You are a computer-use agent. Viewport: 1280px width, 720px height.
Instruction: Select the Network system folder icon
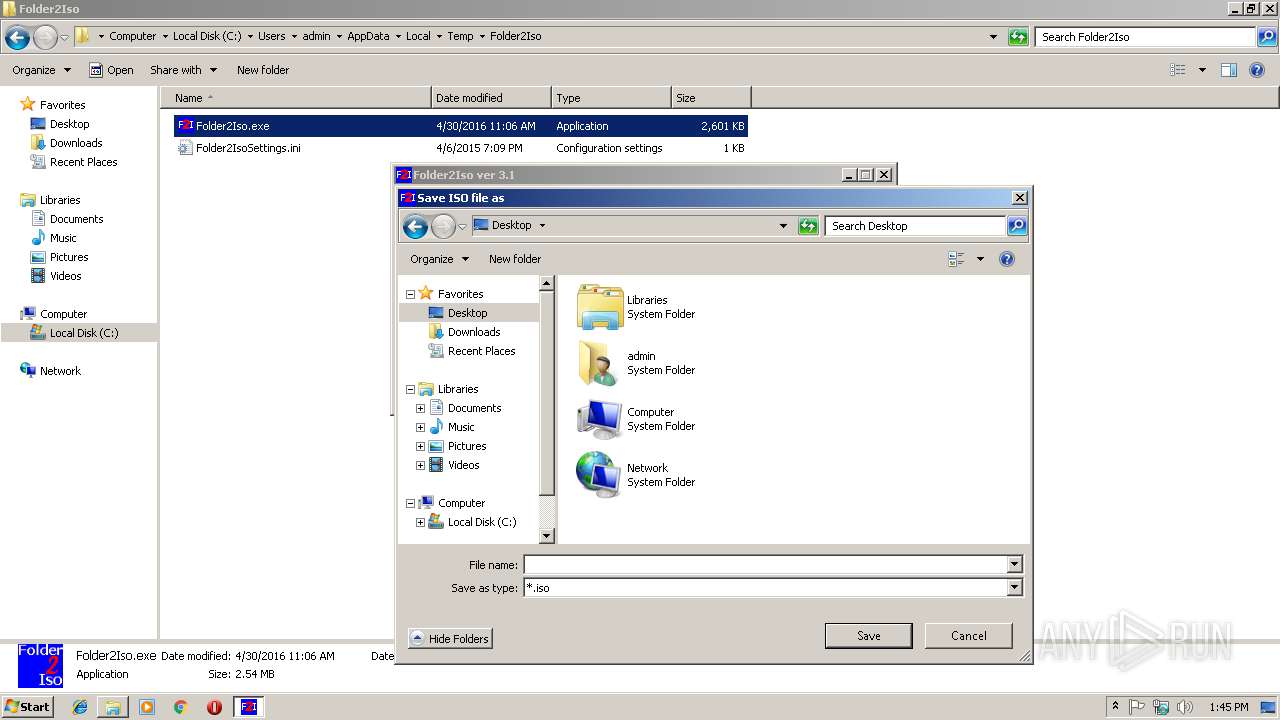click(600, 475)
